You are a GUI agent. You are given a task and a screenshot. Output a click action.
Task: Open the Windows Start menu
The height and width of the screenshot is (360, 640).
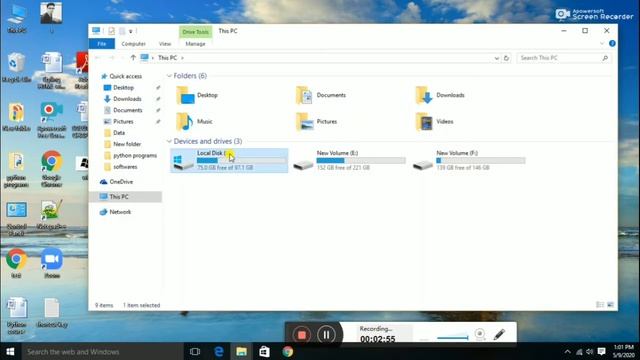10,351
